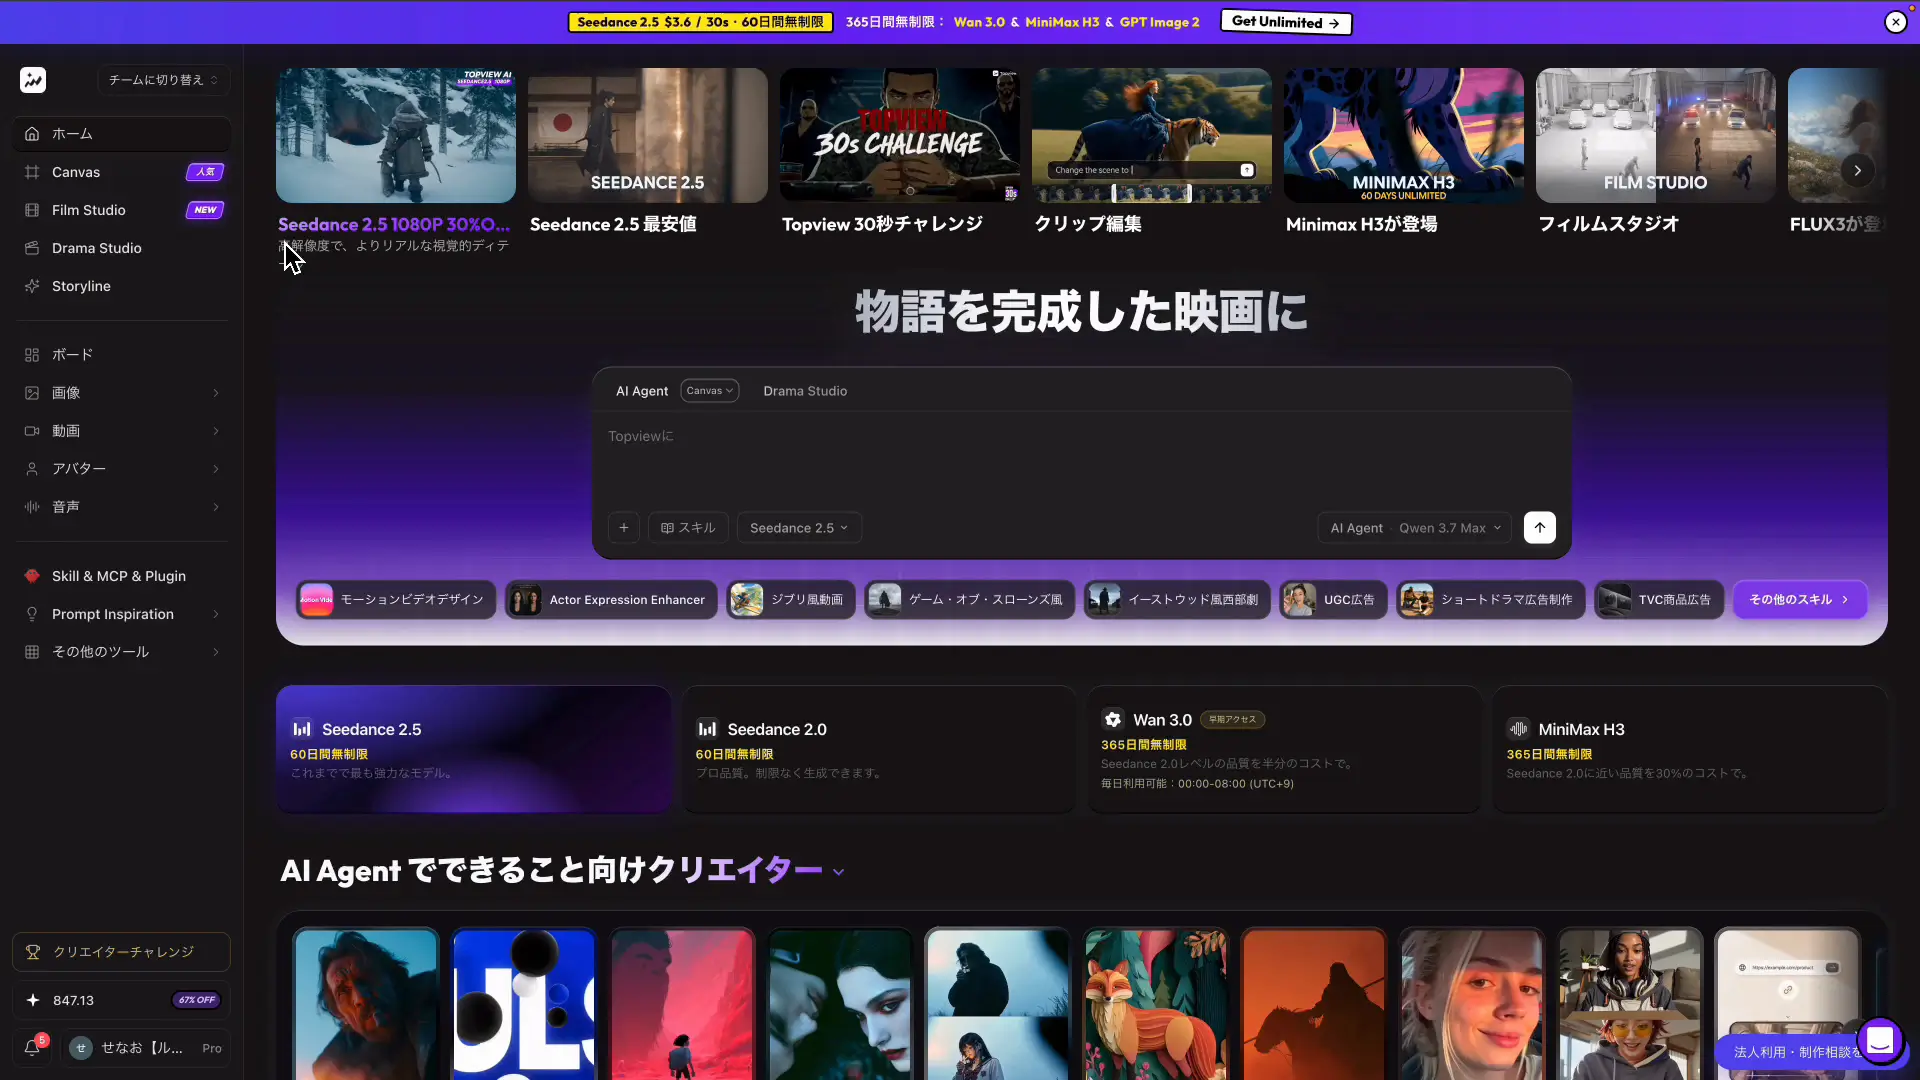
Task: Open the せなお Pro account menu
Action: pyautogui.click(x=148, y=1048)
